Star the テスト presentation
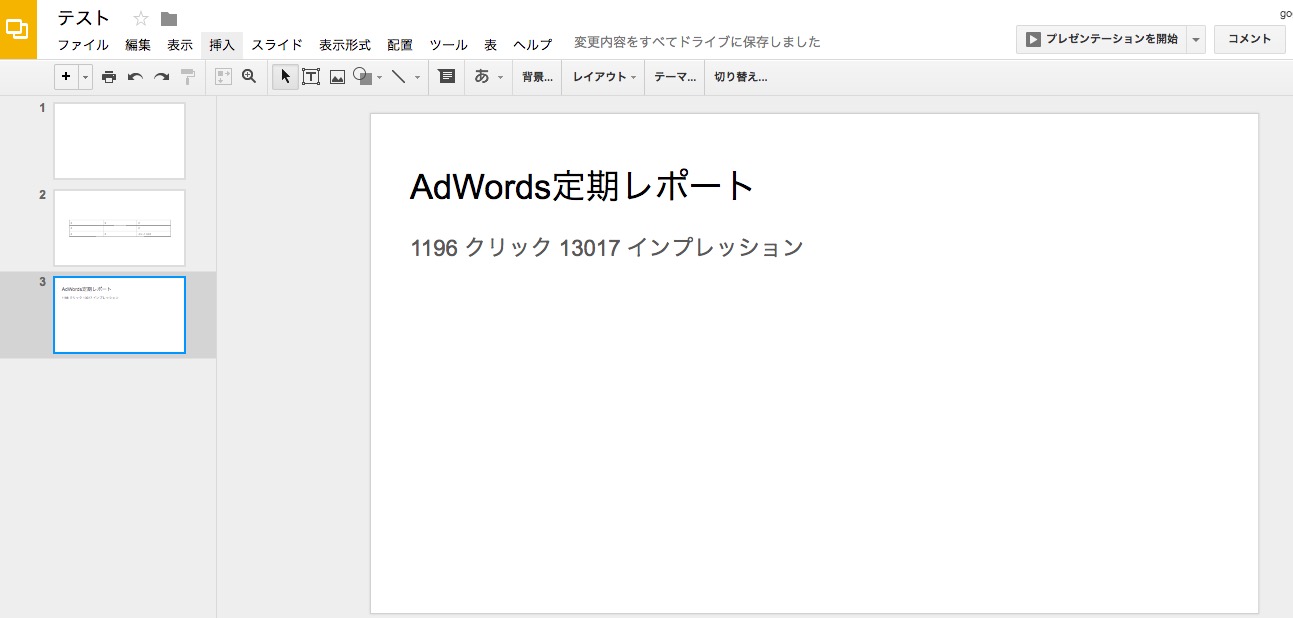 [141, 18]
